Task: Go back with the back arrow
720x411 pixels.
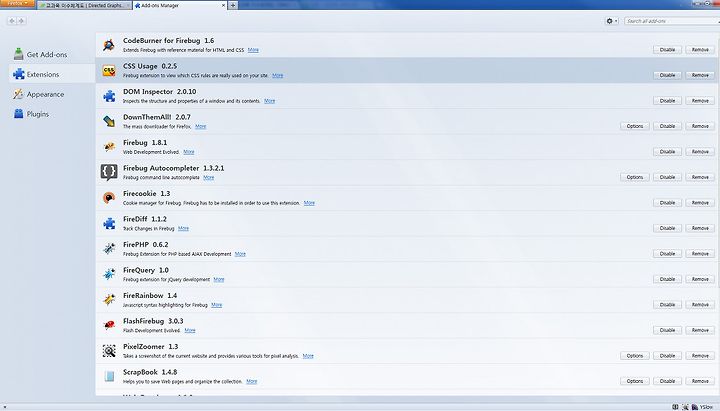Action: point(12,21)
